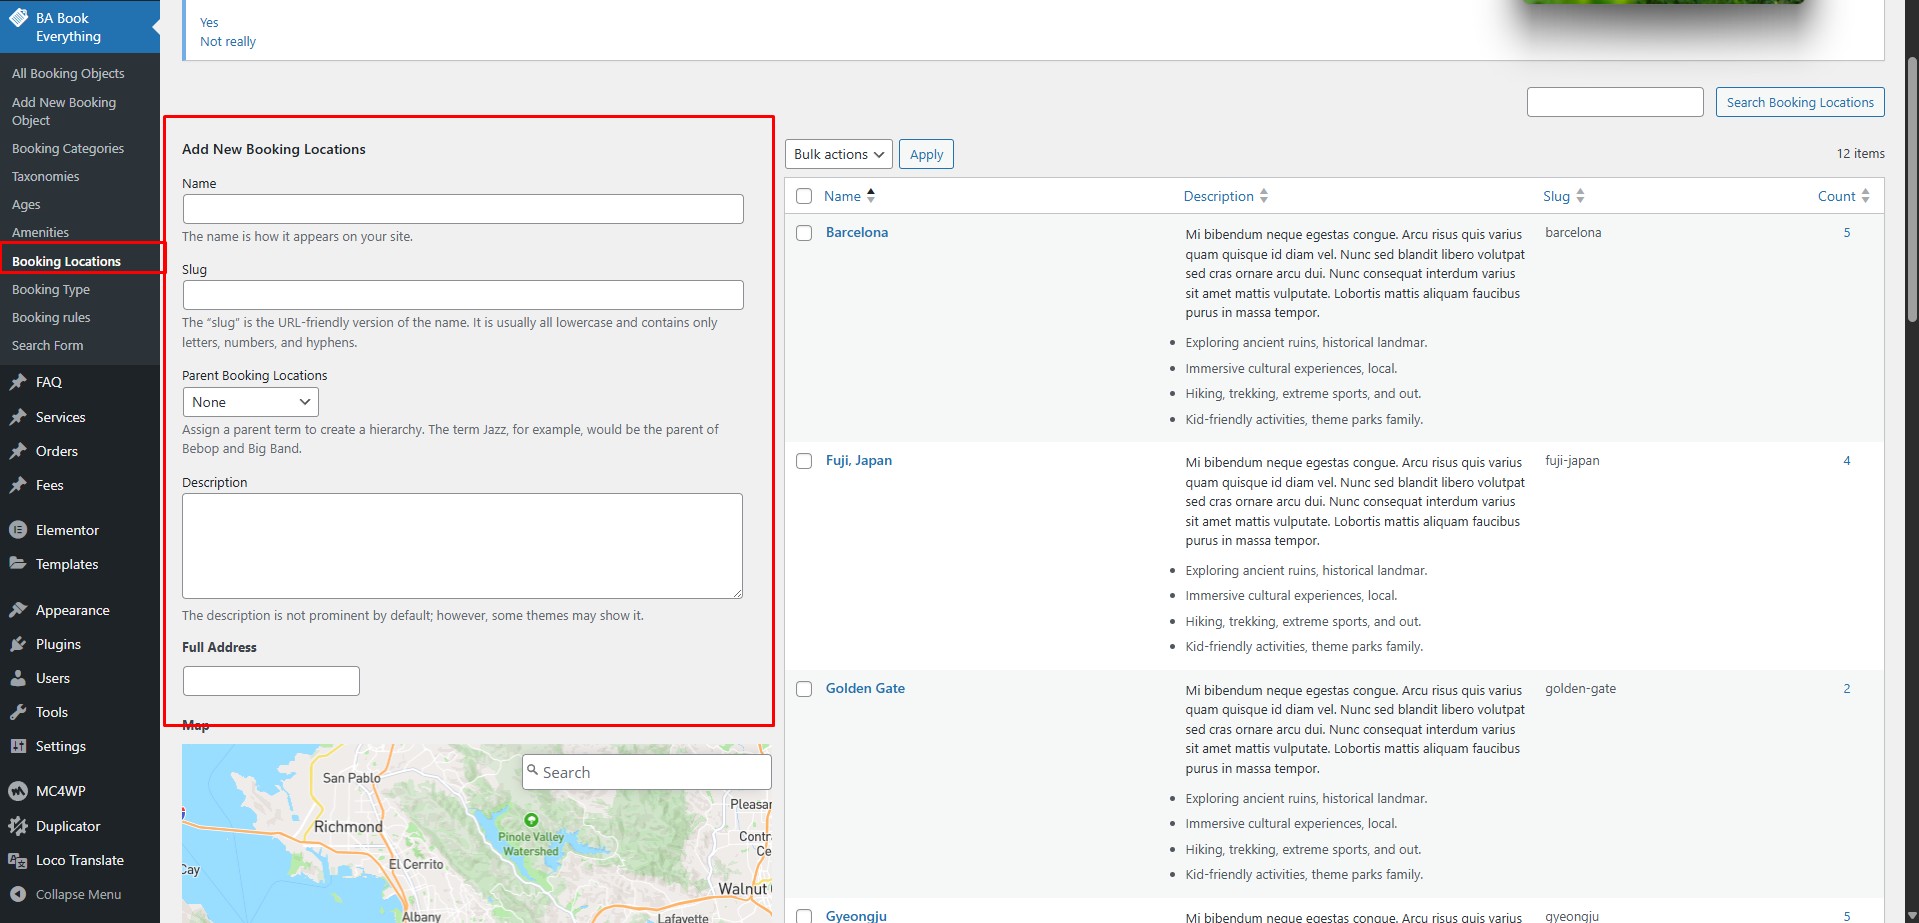Focus the Description textarea
Image resolution: width=1919 pixels, height=923 pixels.
pyautogui.click(x=462, y=546)
